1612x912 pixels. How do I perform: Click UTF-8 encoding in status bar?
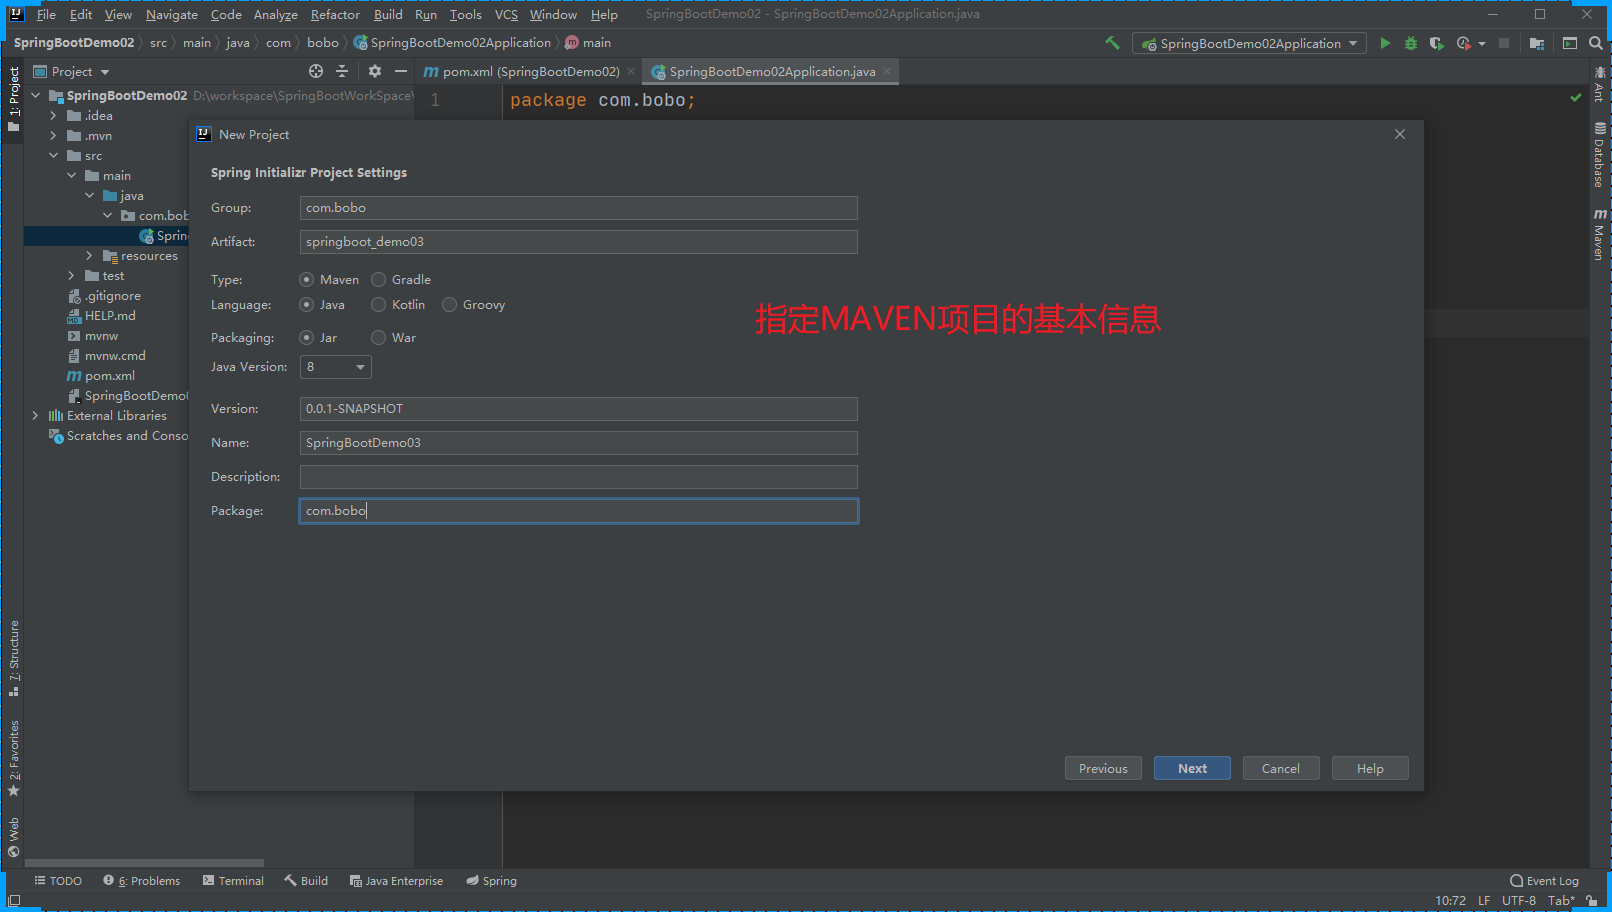point(1518,900)
